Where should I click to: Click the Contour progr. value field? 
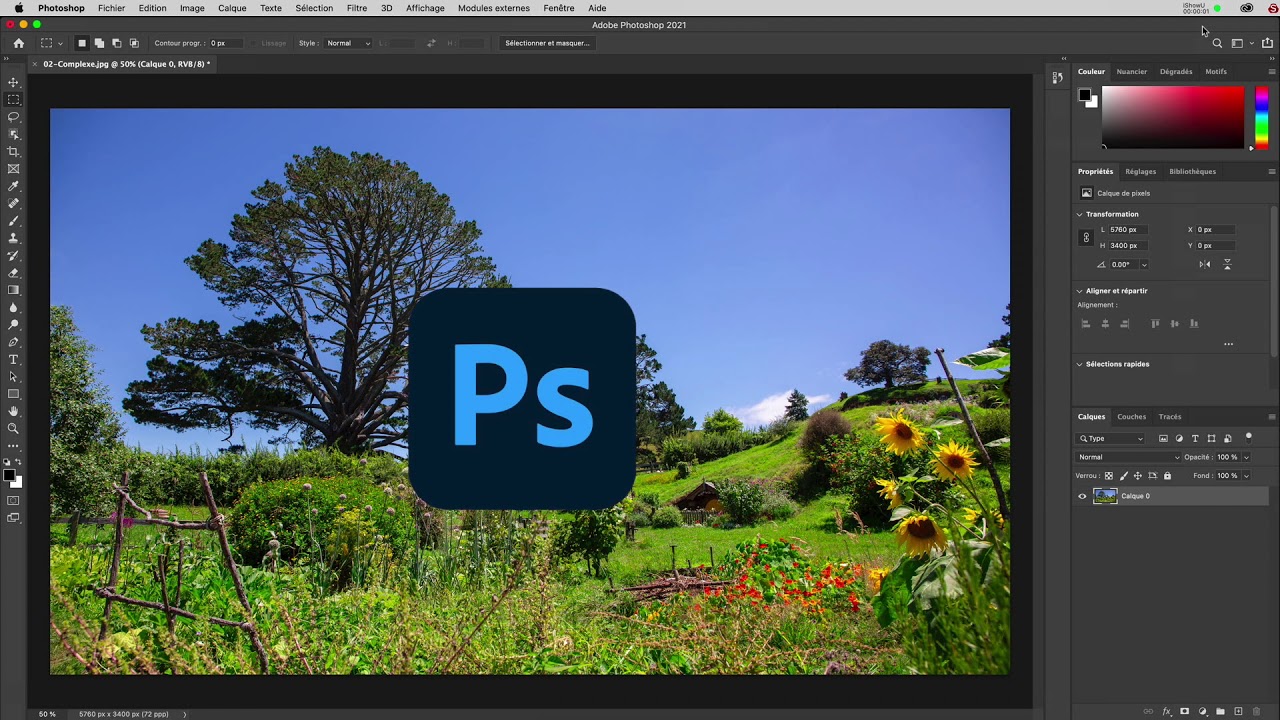point(225,43)
